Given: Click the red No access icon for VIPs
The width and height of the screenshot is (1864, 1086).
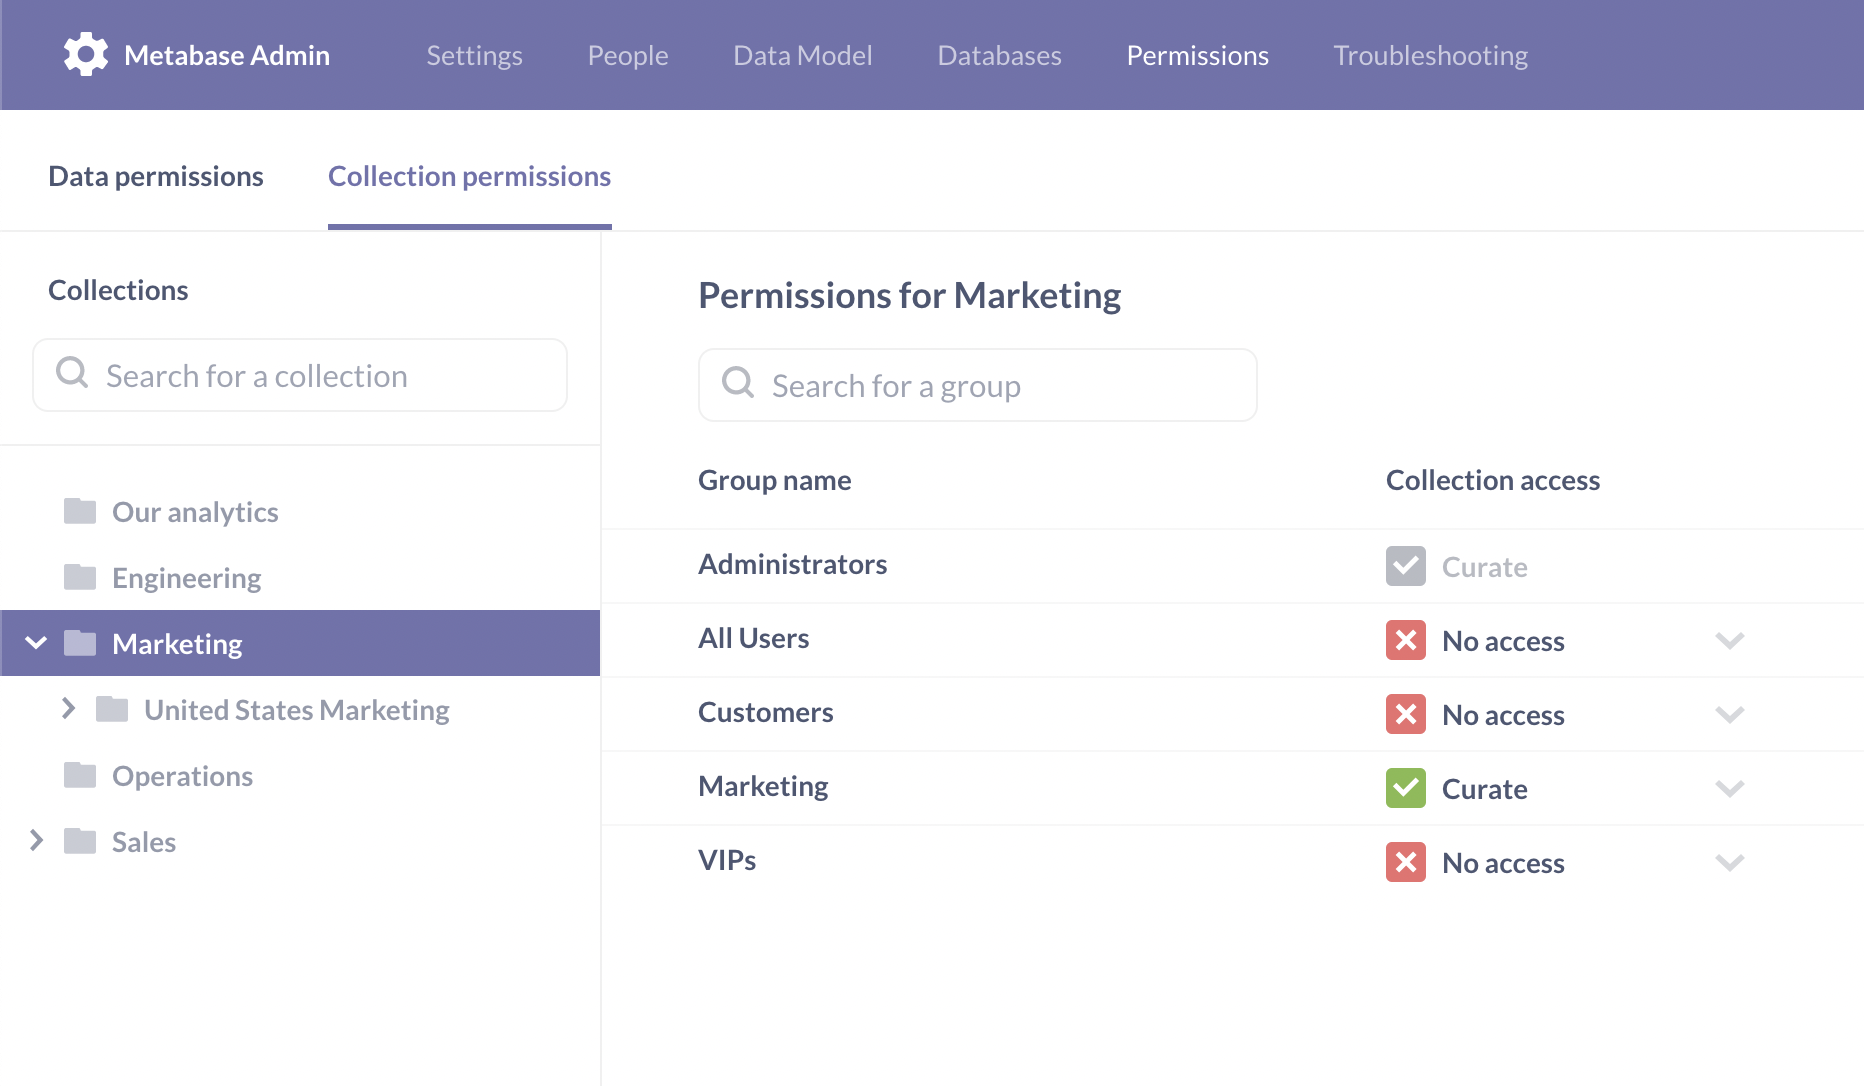Looking at the screenshot, I should (x=1406, y=862).
